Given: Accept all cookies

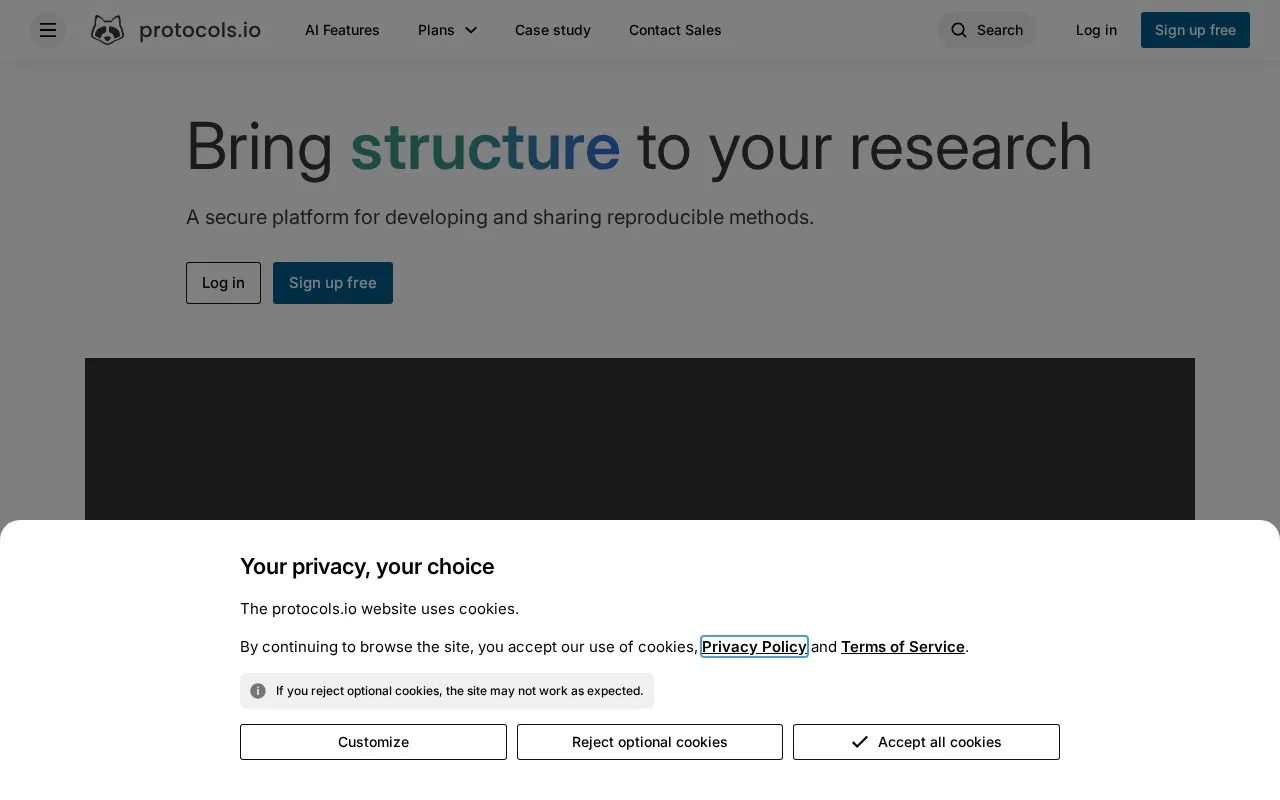Looking at the screenshot, I should [926, 742].
